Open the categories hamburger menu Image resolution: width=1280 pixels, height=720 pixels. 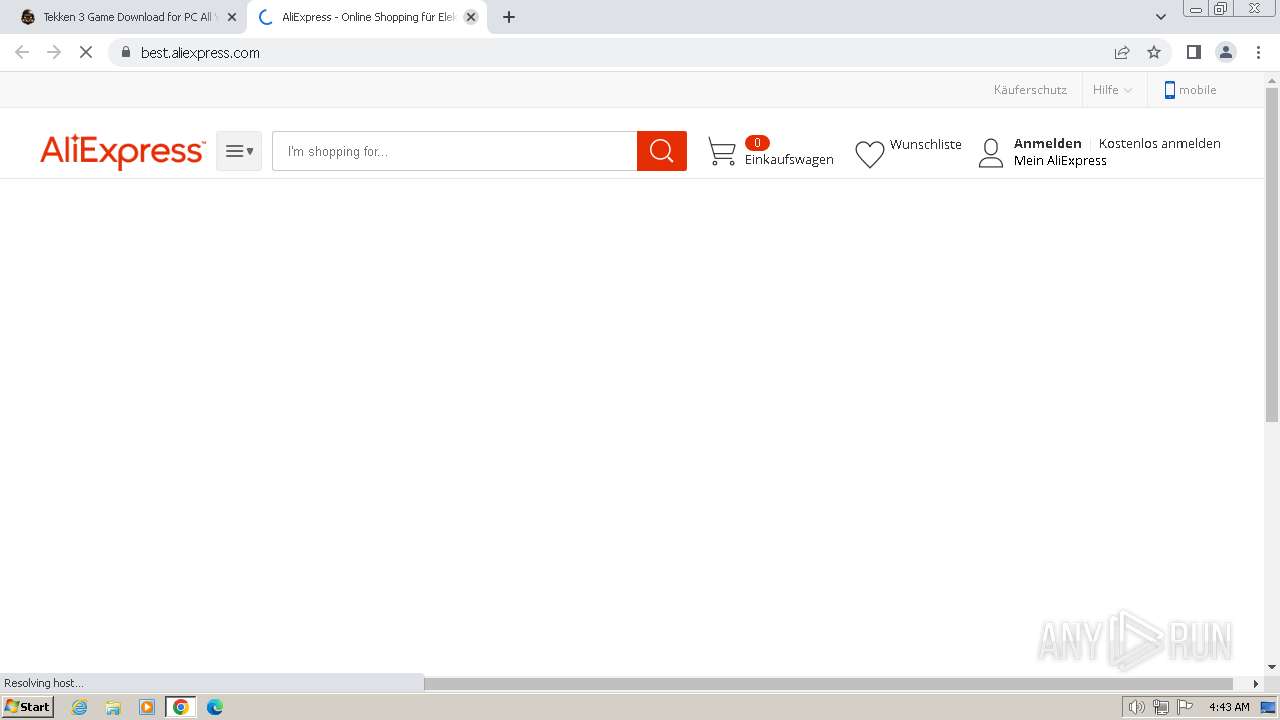[239, 151]
